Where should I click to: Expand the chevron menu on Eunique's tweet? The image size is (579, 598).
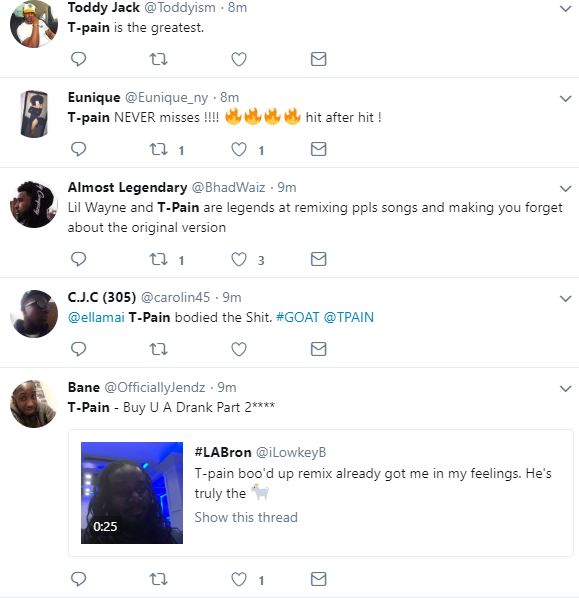tap(565, 99)
